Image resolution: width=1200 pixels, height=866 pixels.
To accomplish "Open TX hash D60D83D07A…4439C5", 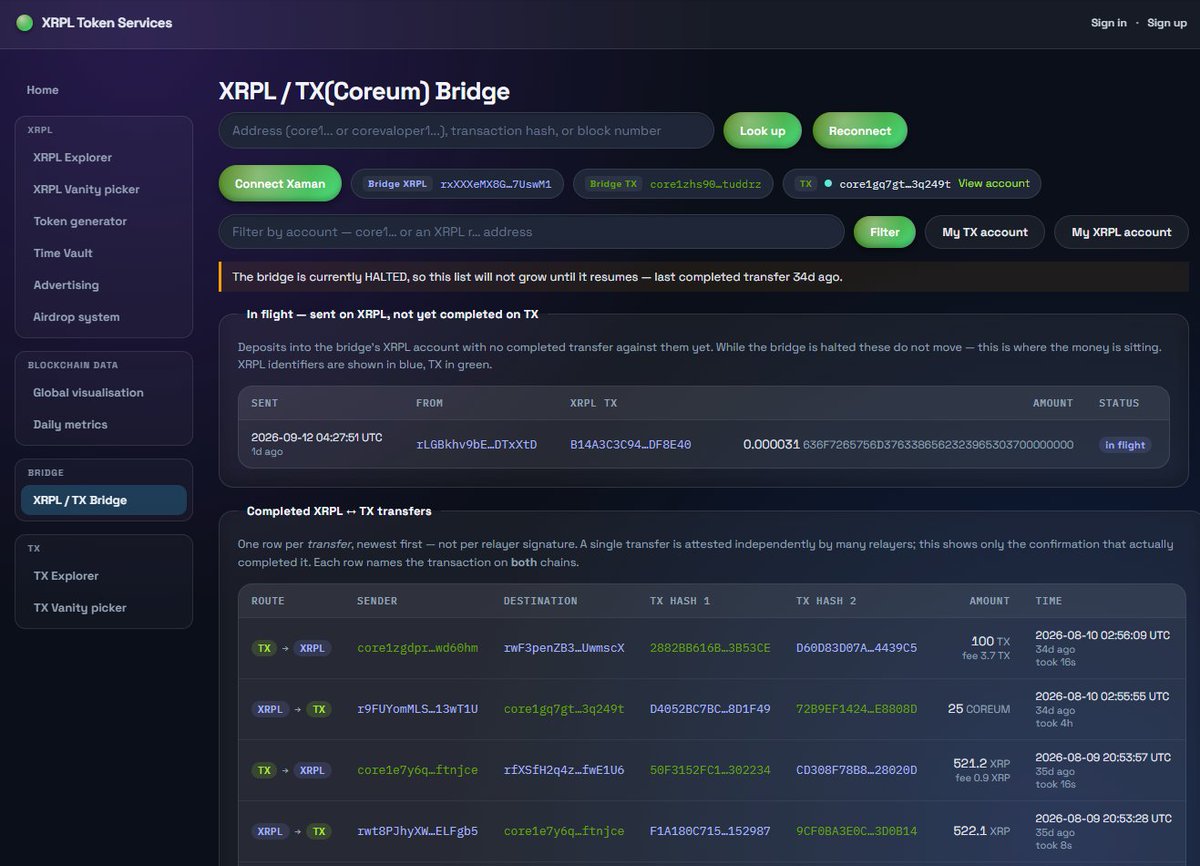I will [856, 648].
